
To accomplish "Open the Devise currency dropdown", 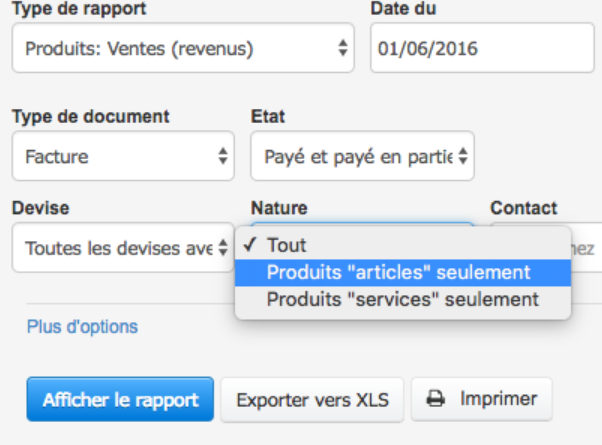I will [122, 247].
